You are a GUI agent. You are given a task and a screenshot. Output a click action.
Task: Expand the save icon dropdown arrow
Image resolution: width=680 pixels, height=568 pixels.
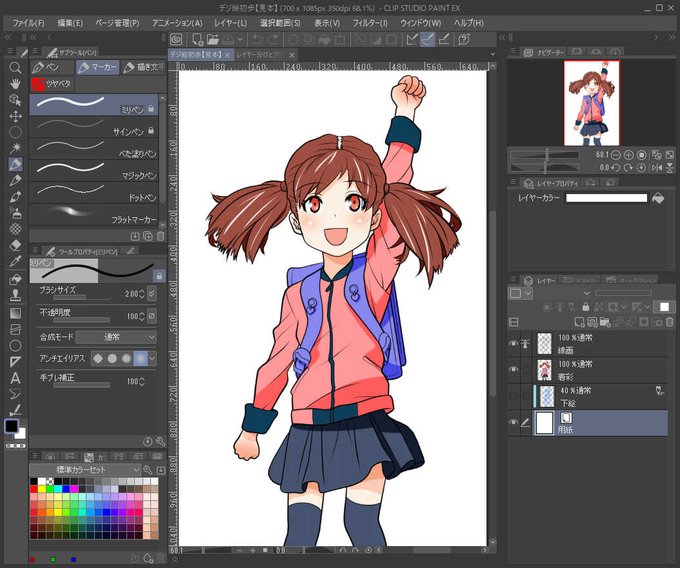click(240, 39)
